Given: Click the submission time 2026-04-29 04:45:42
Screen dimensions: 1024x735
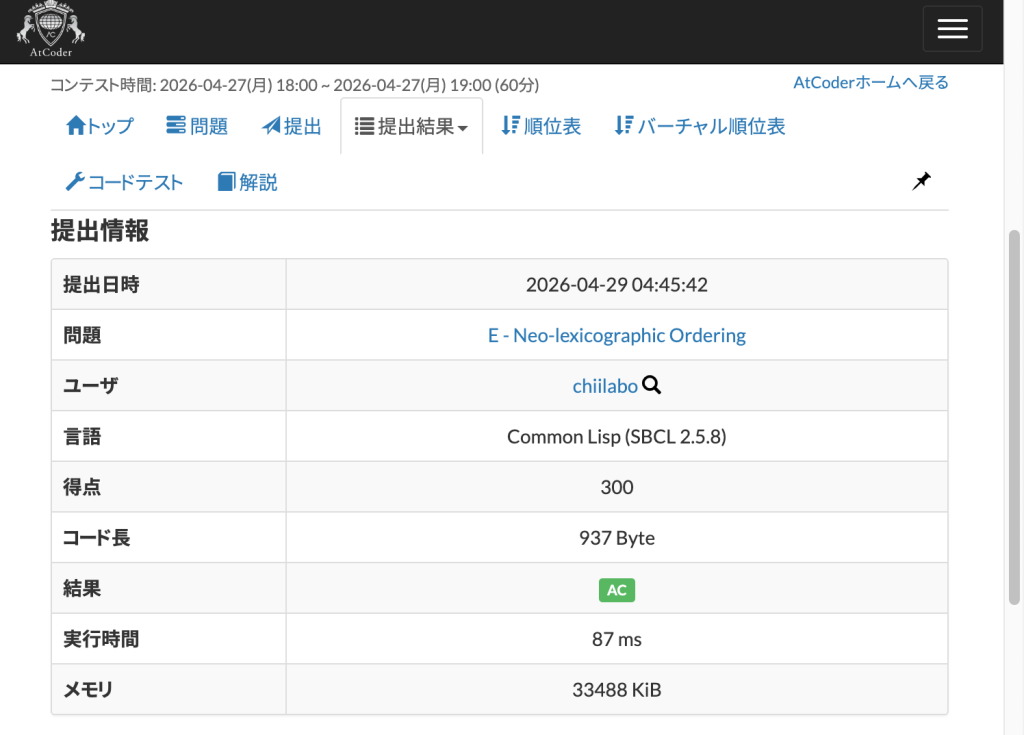Looking at the screenshot, I should [616, 284].
